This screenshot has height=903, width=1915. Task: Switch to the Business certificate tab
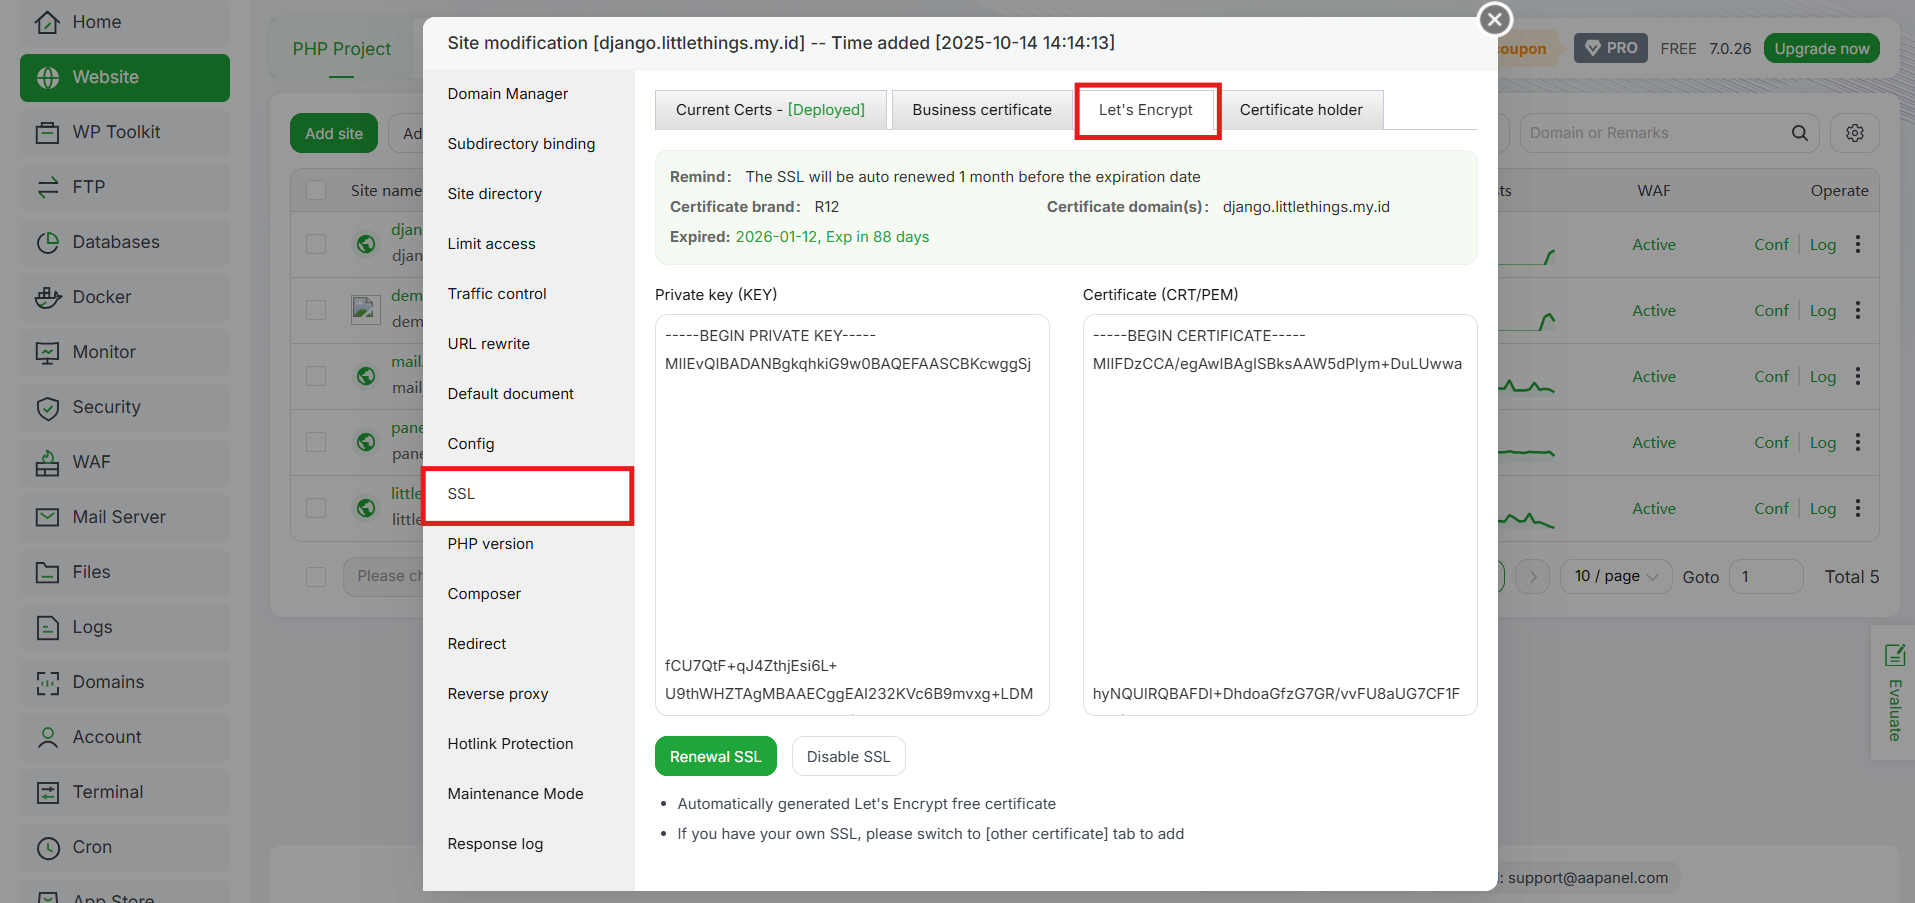(982, 110)
